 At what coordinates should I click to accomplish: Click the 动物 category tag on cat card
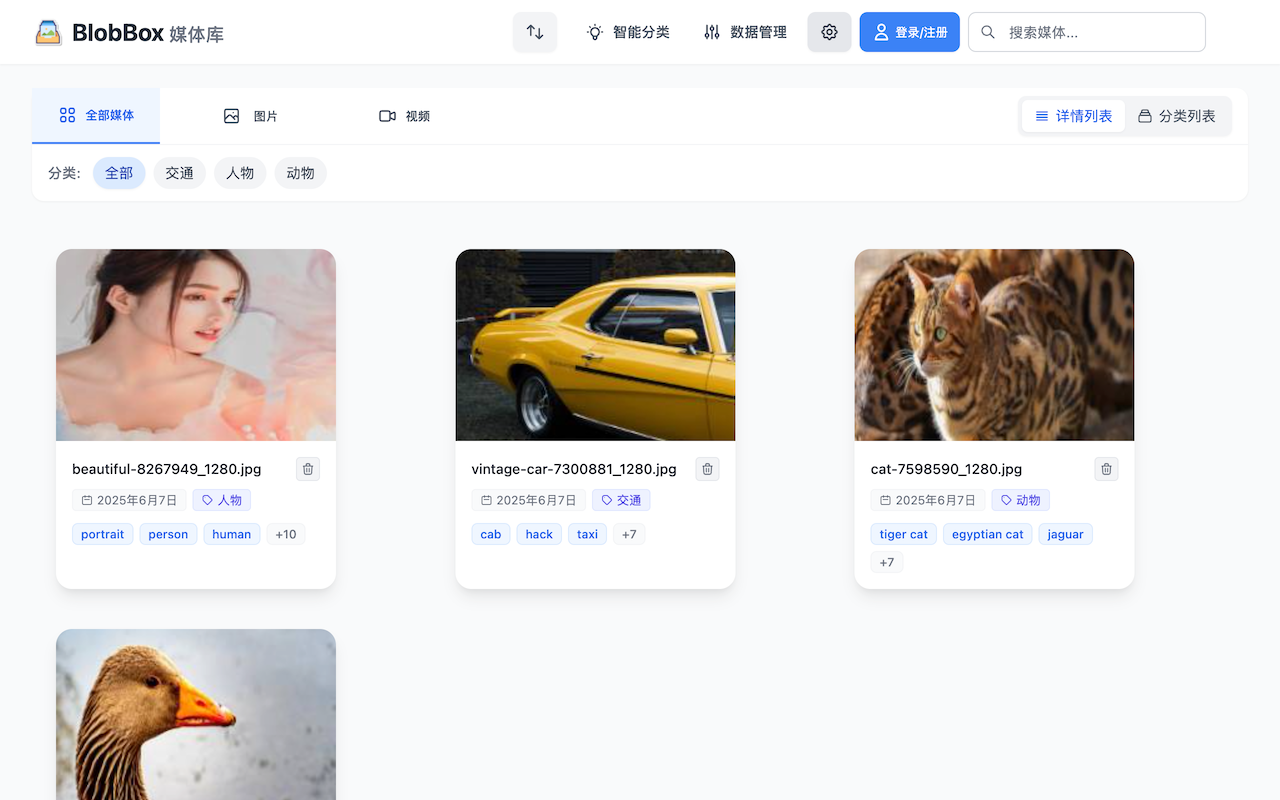(x=1020, y=500)
